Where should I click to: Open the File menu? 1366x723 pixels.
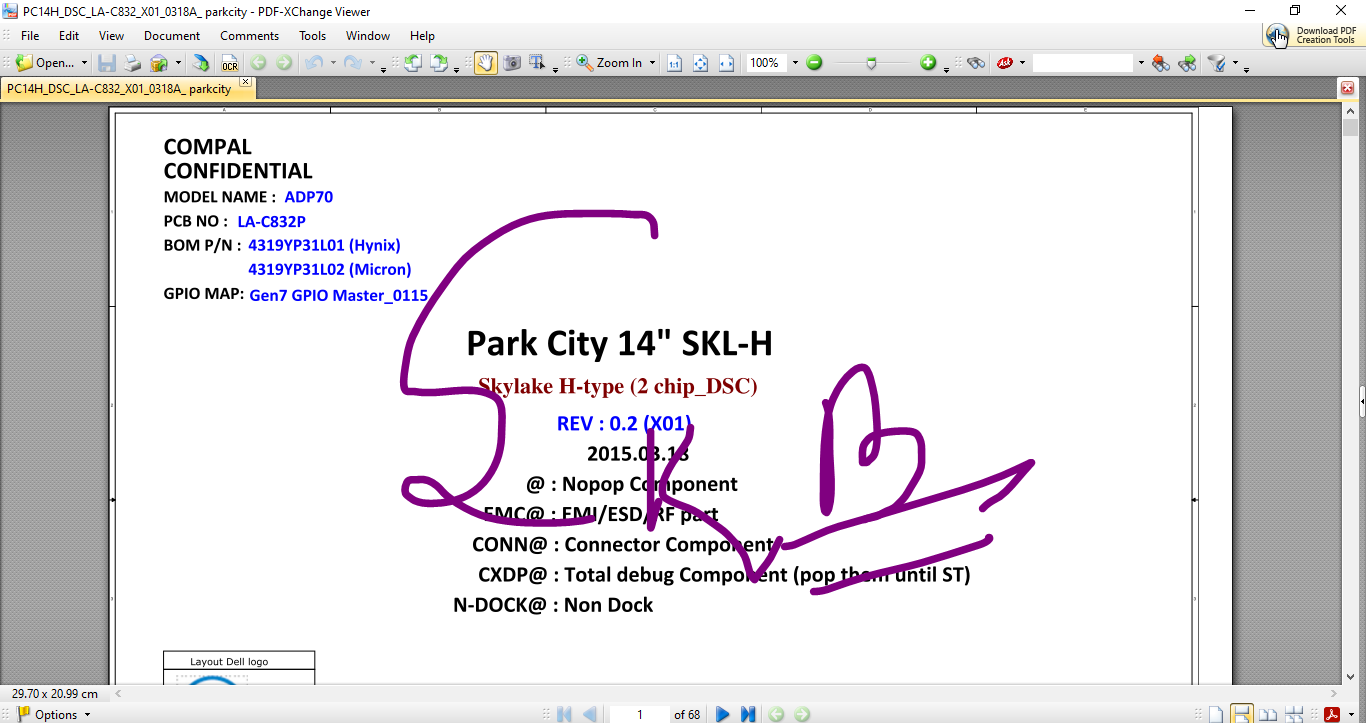pyautogui.click(x=30, y=36)
